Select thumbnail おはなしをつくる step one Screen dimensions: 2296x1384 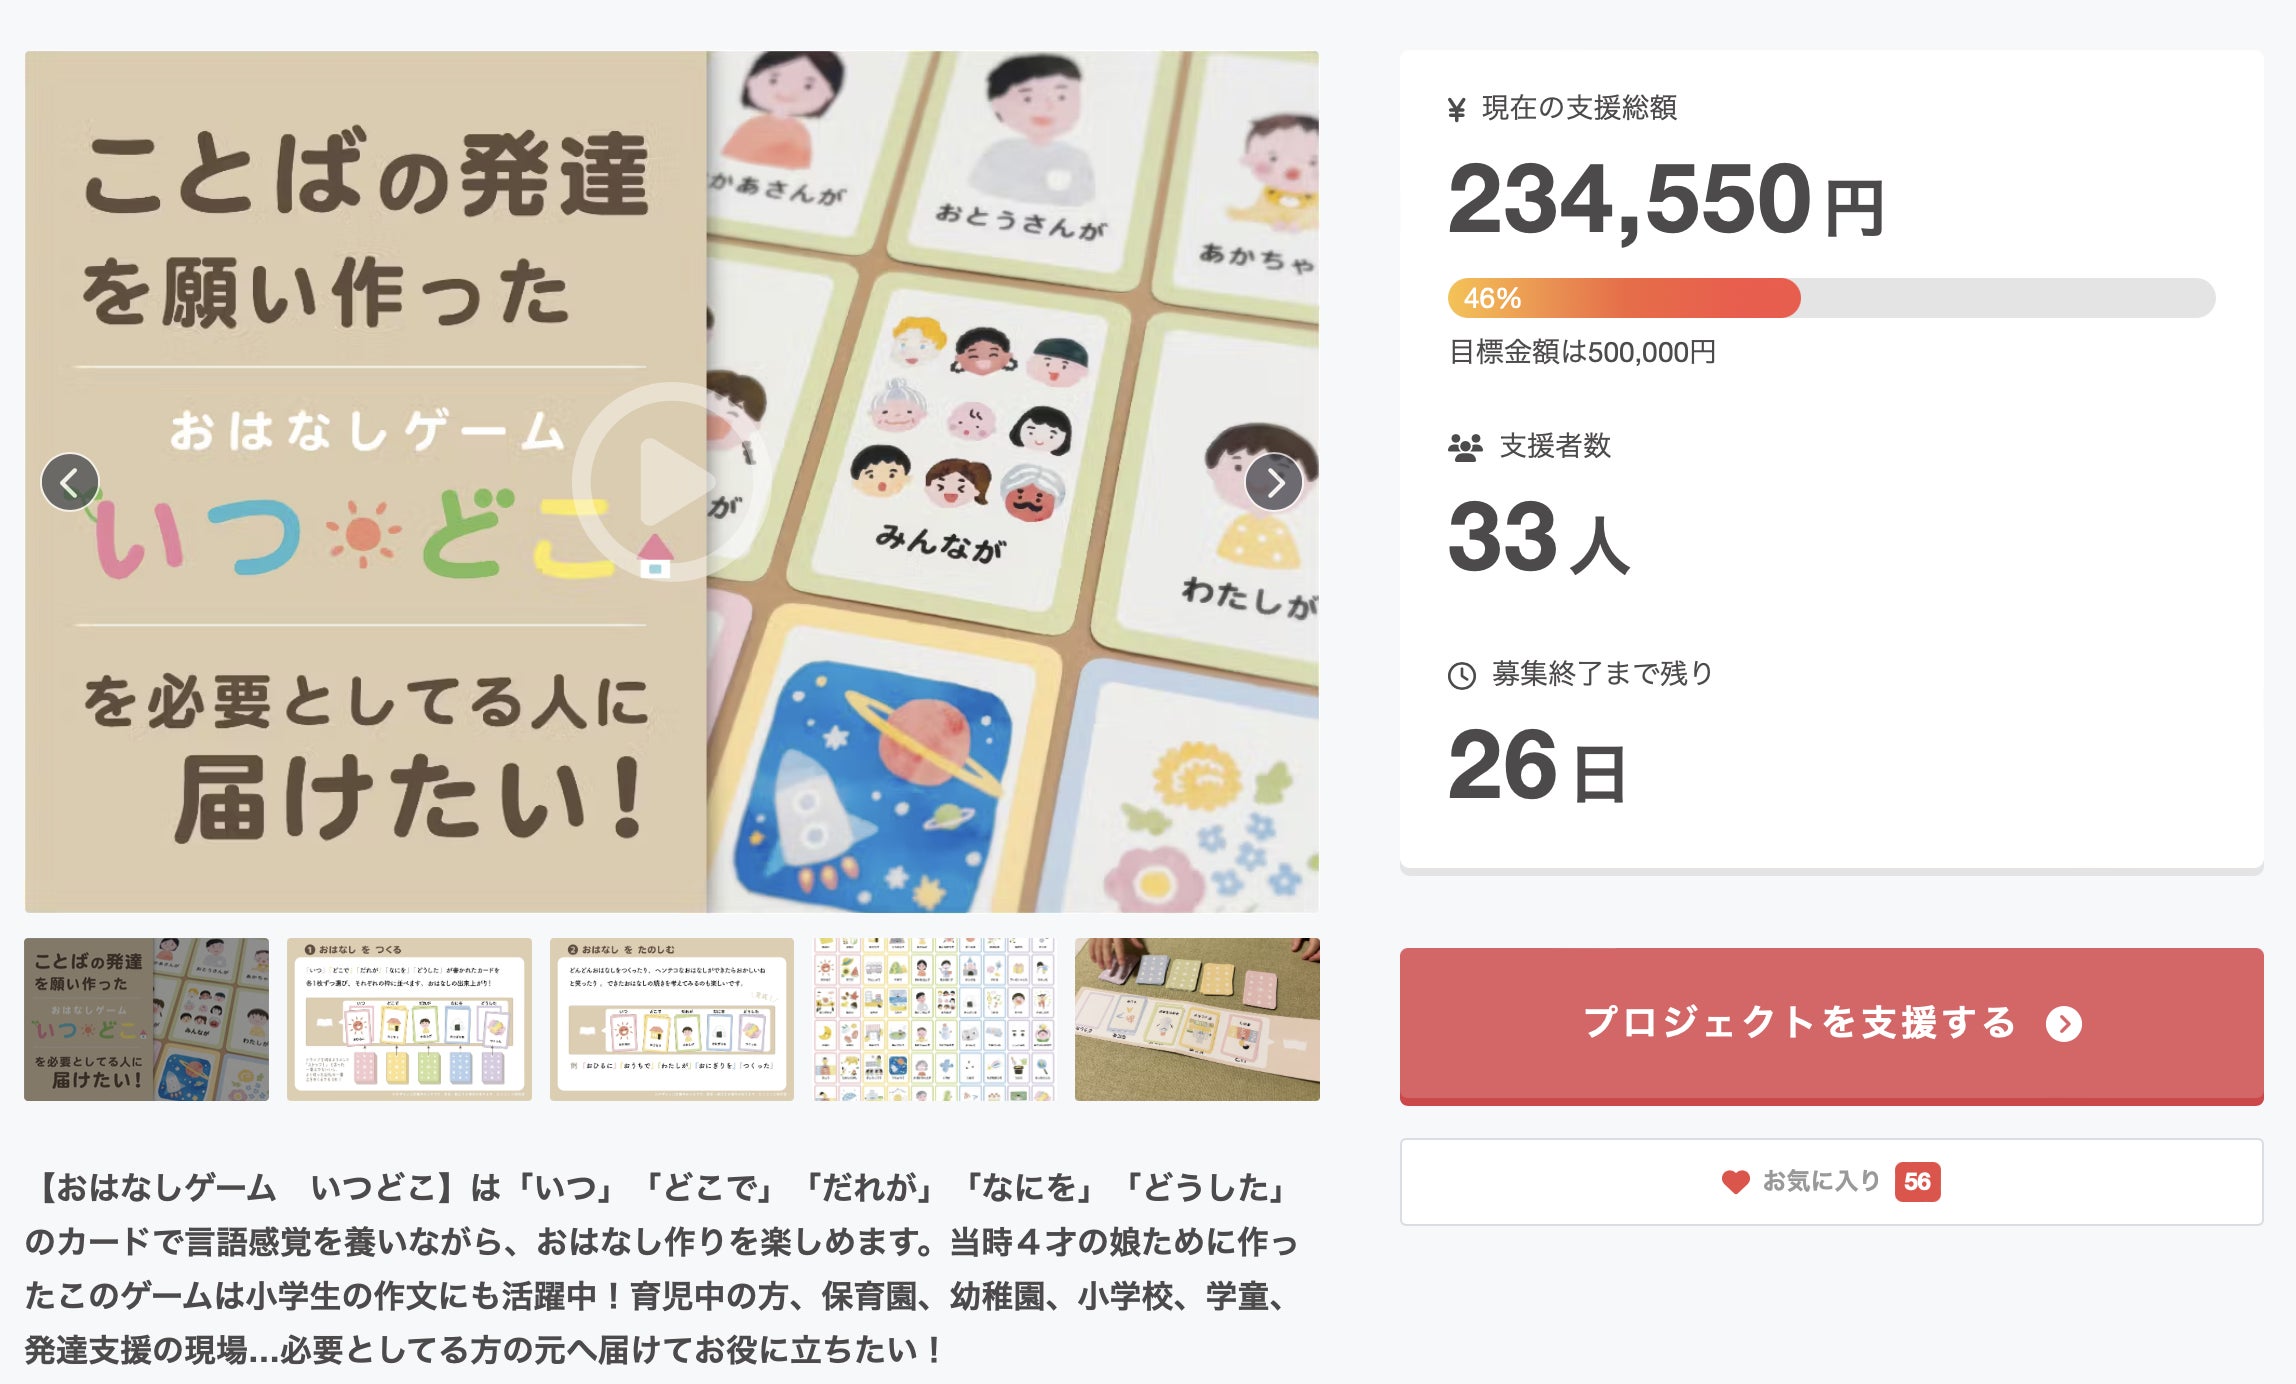409,1019
